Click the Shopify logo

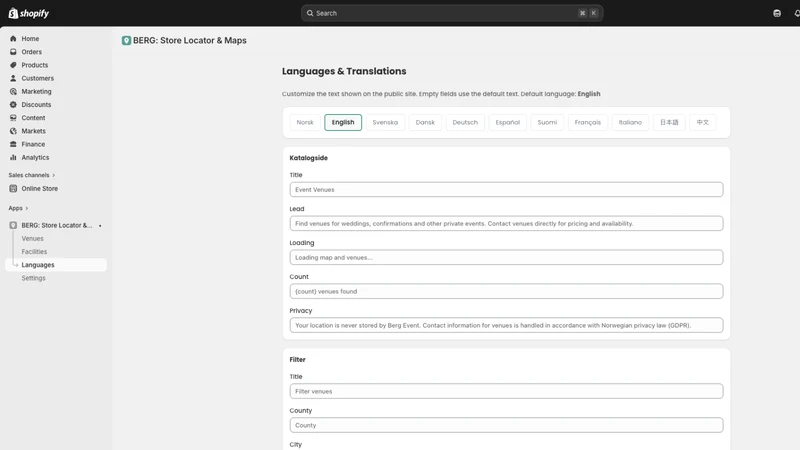(x=29, y=13)
